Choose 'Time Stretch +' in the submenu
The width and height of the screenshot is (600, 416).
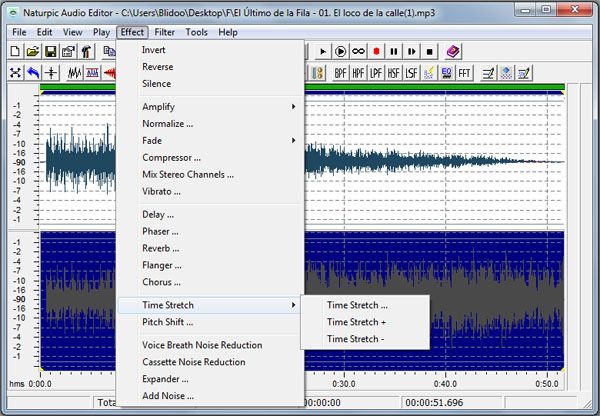click(x=365, y=322)
